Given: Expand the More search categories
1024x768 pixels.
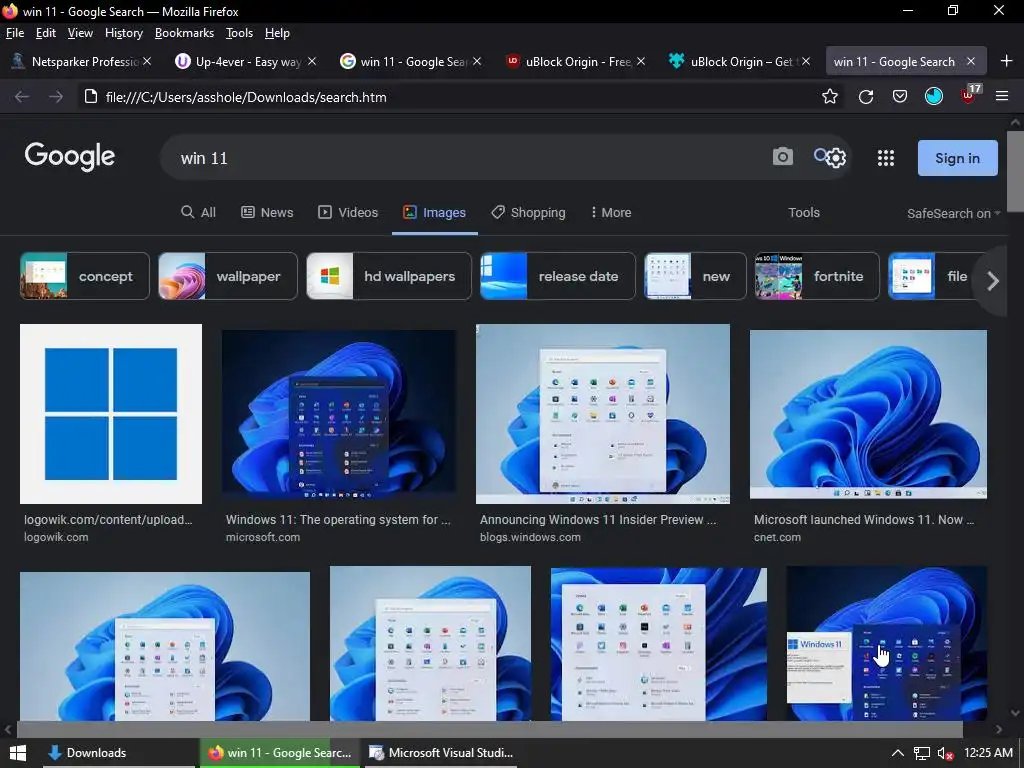Looking at the screenshot, I should 611,212.
